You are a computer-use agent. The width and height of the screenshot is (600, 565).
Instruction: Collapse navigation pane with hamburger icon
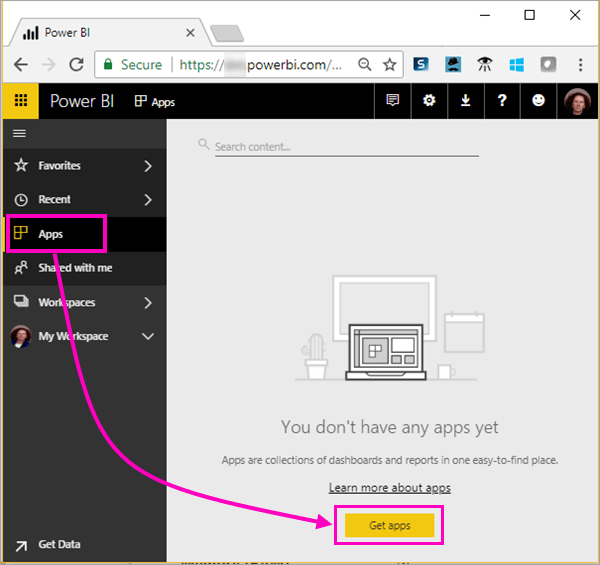click(x=20, y=134)
